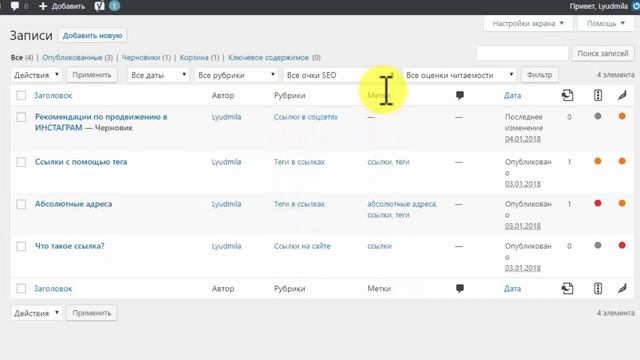Click orange readability dot for 'Ссылки с помощью тега'
This screenshot has height=360, width=640.
tap(622, 161)
